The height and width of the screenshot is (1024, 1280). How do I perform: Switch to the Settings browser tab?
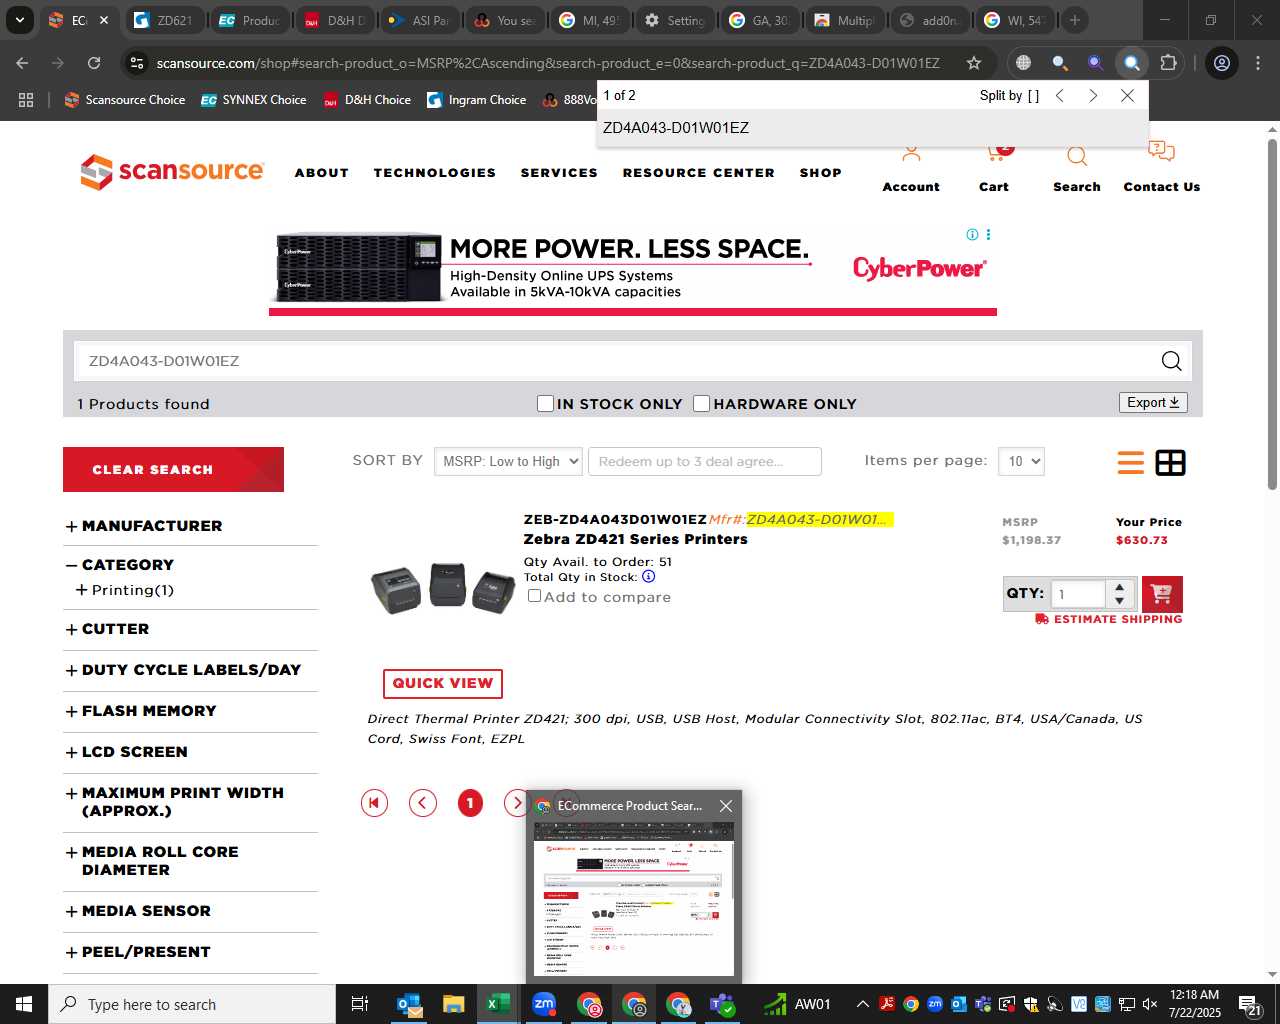[675, 20]
